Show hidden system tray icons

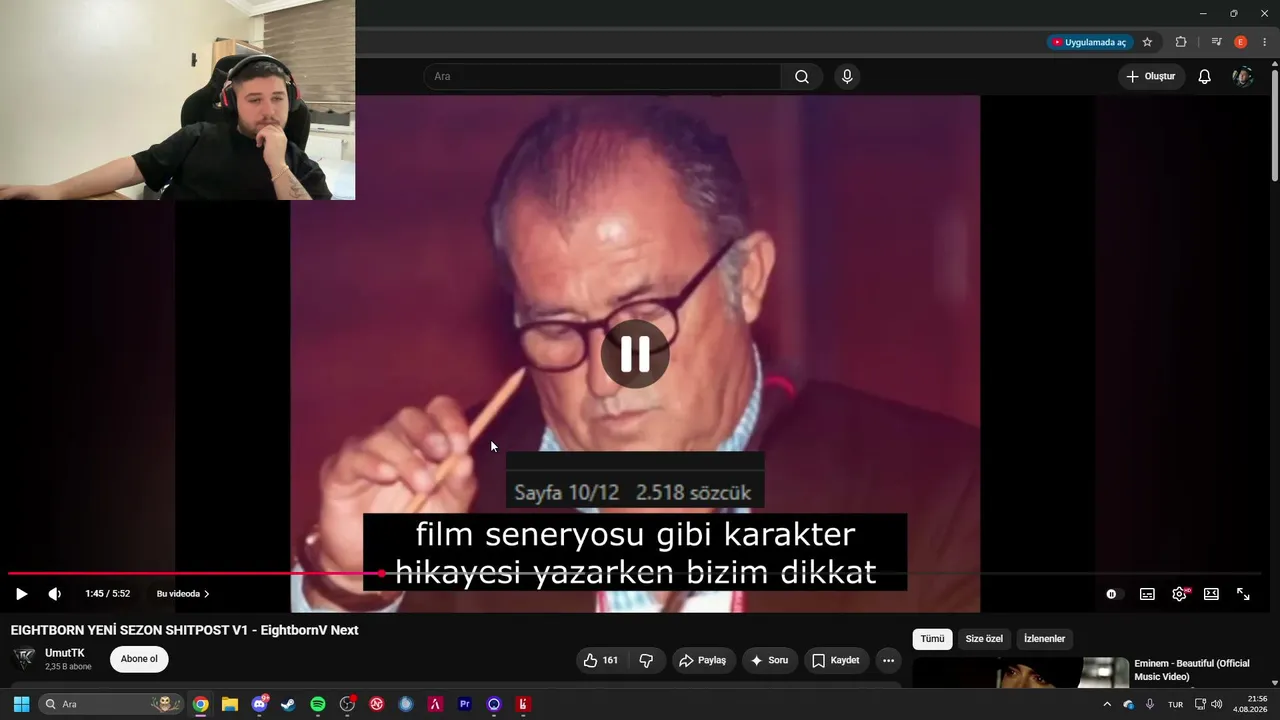pos(1107,704)
